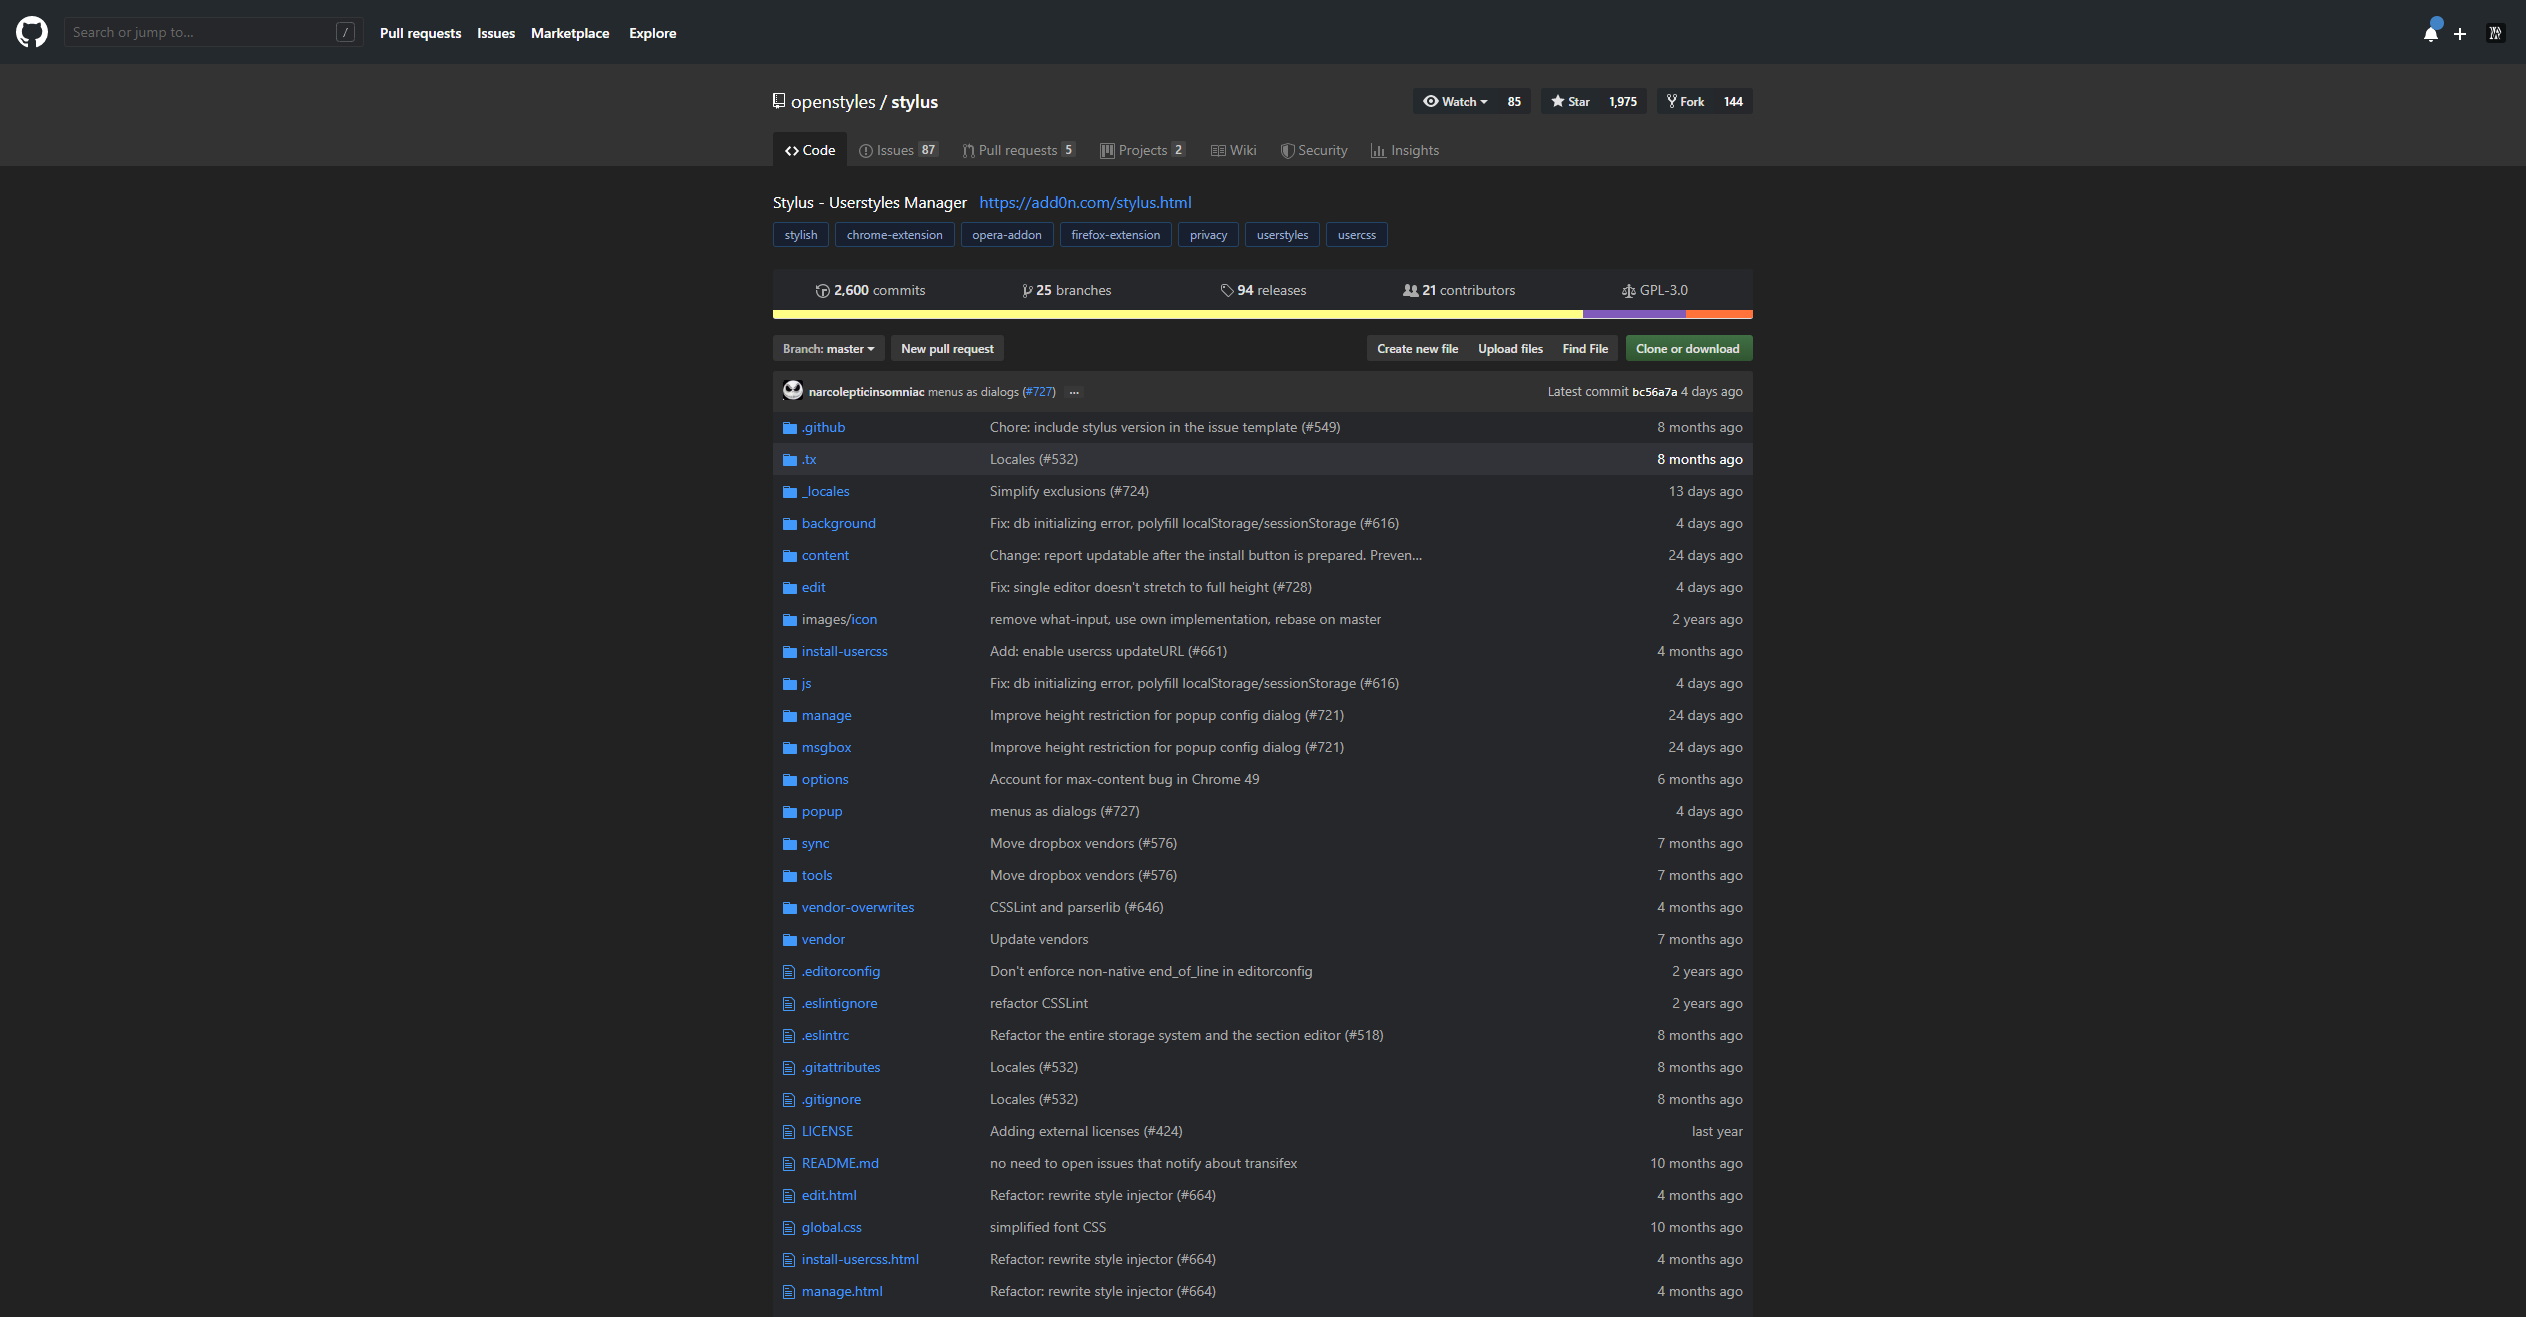Open notifications via the bell icon

(2432, 33)
